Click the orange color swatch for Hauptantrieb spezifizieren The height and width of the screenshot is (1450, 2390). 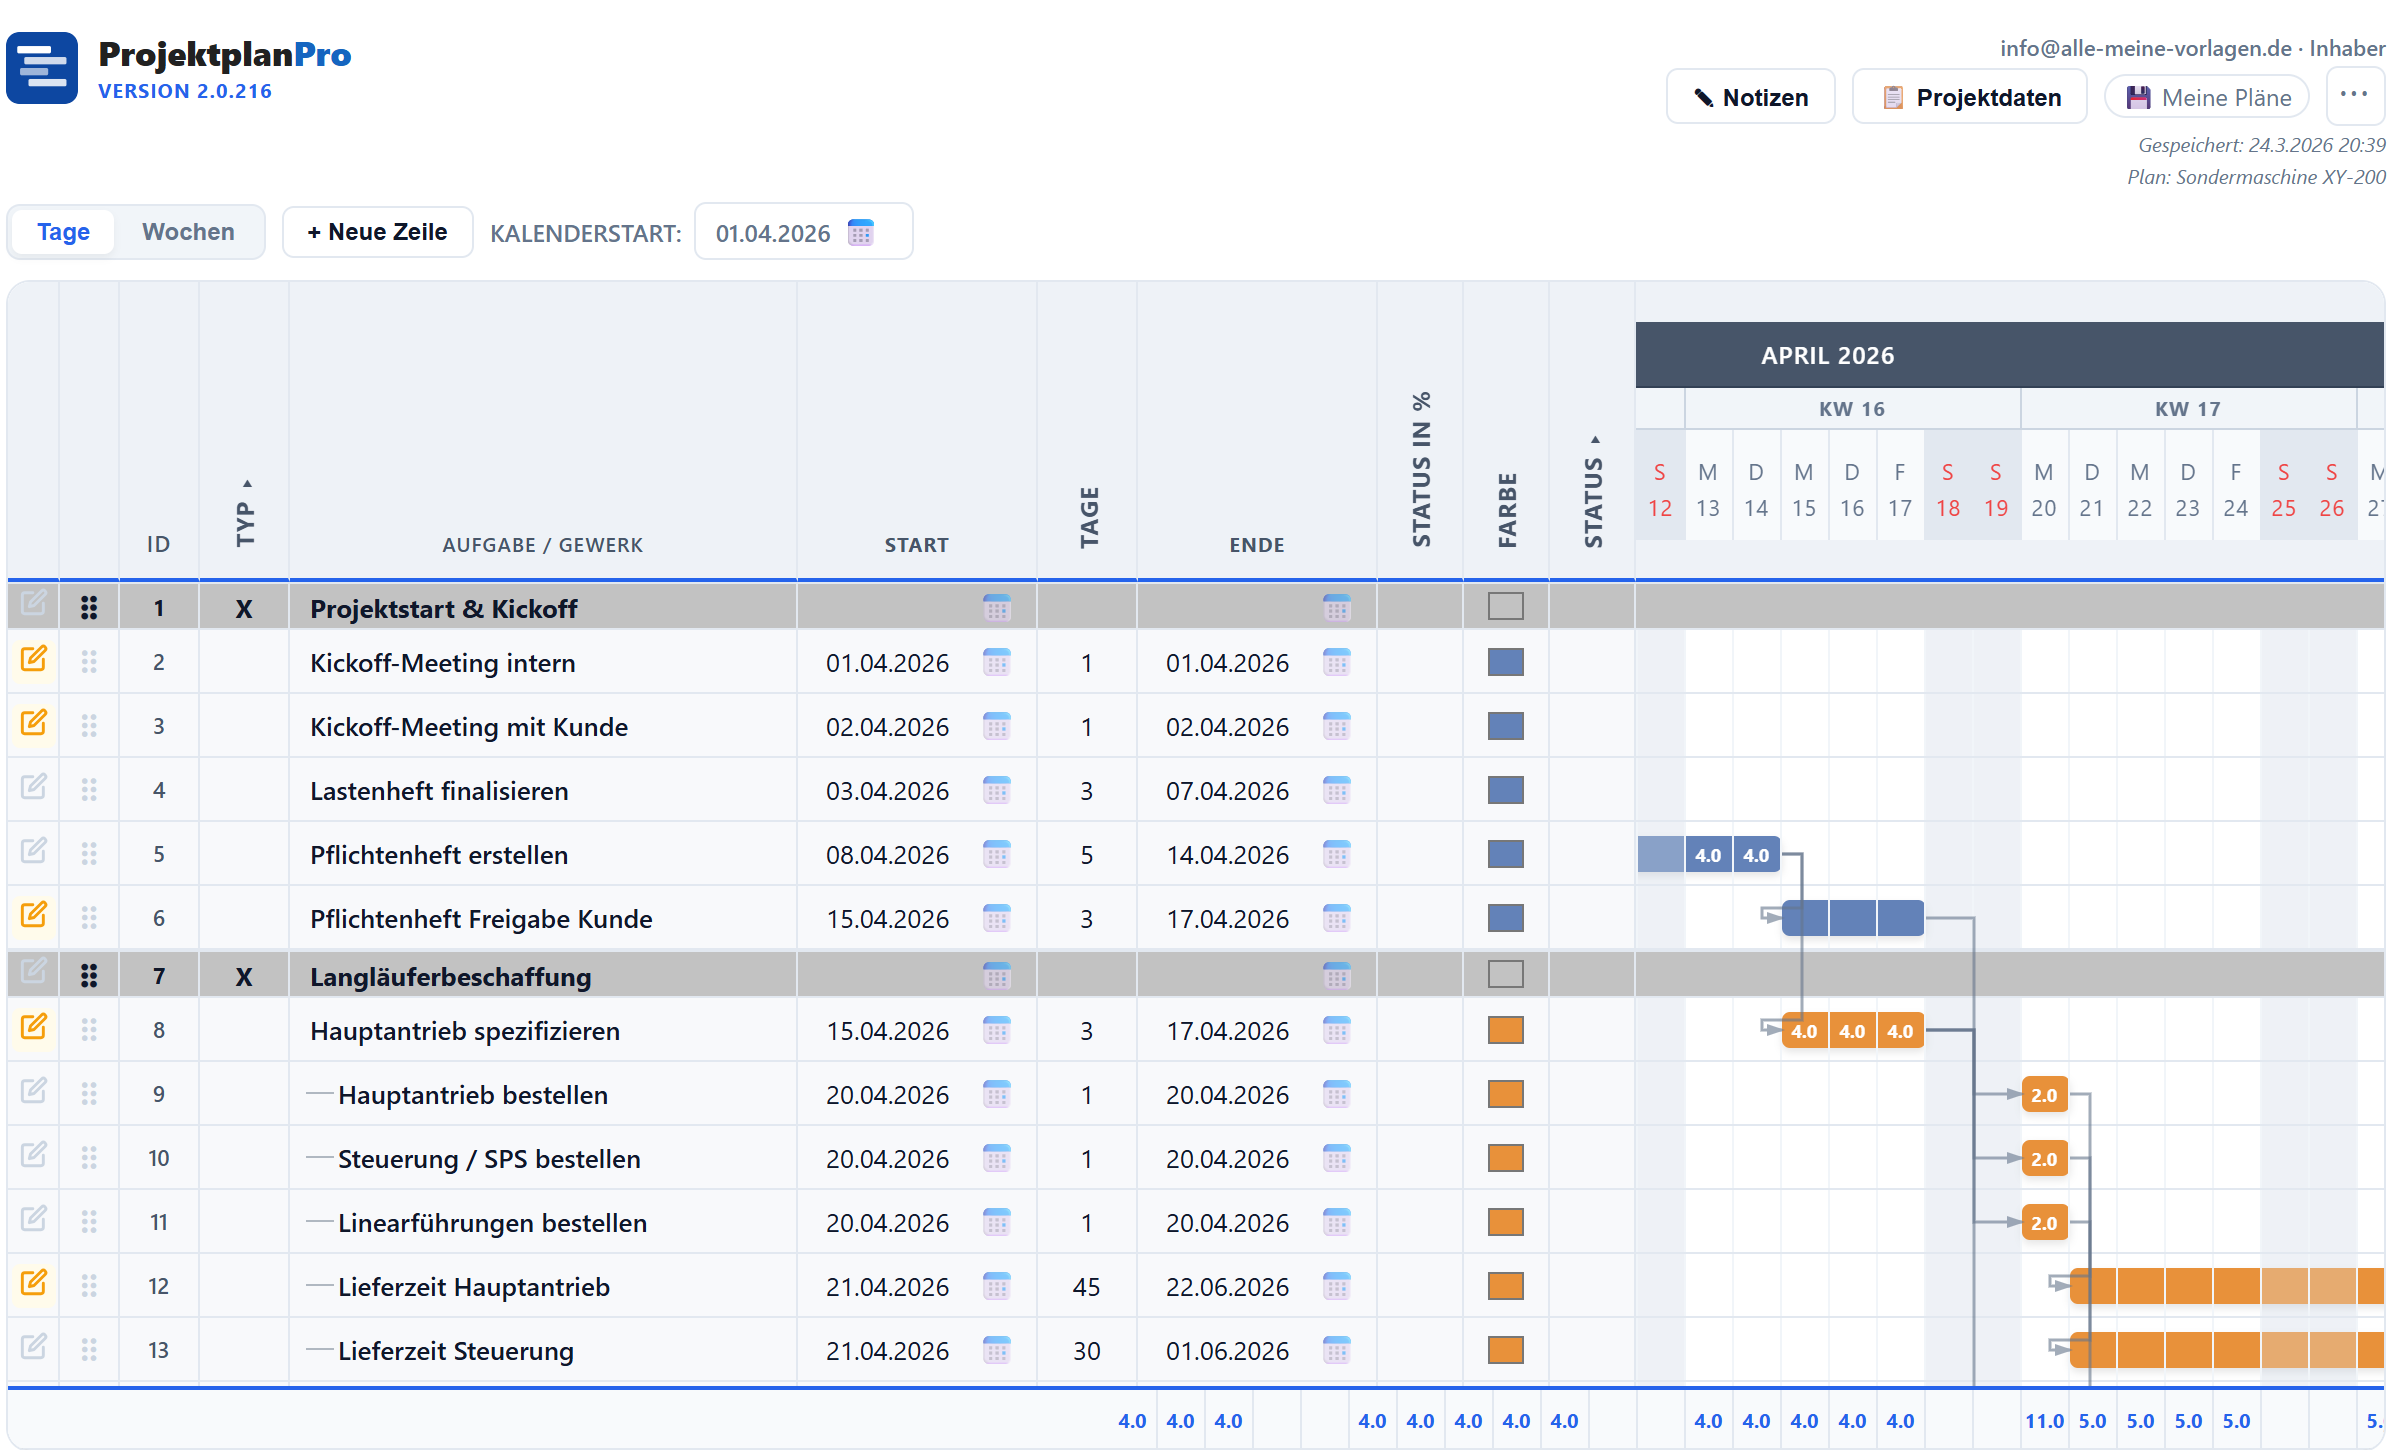(1506, 1030)
